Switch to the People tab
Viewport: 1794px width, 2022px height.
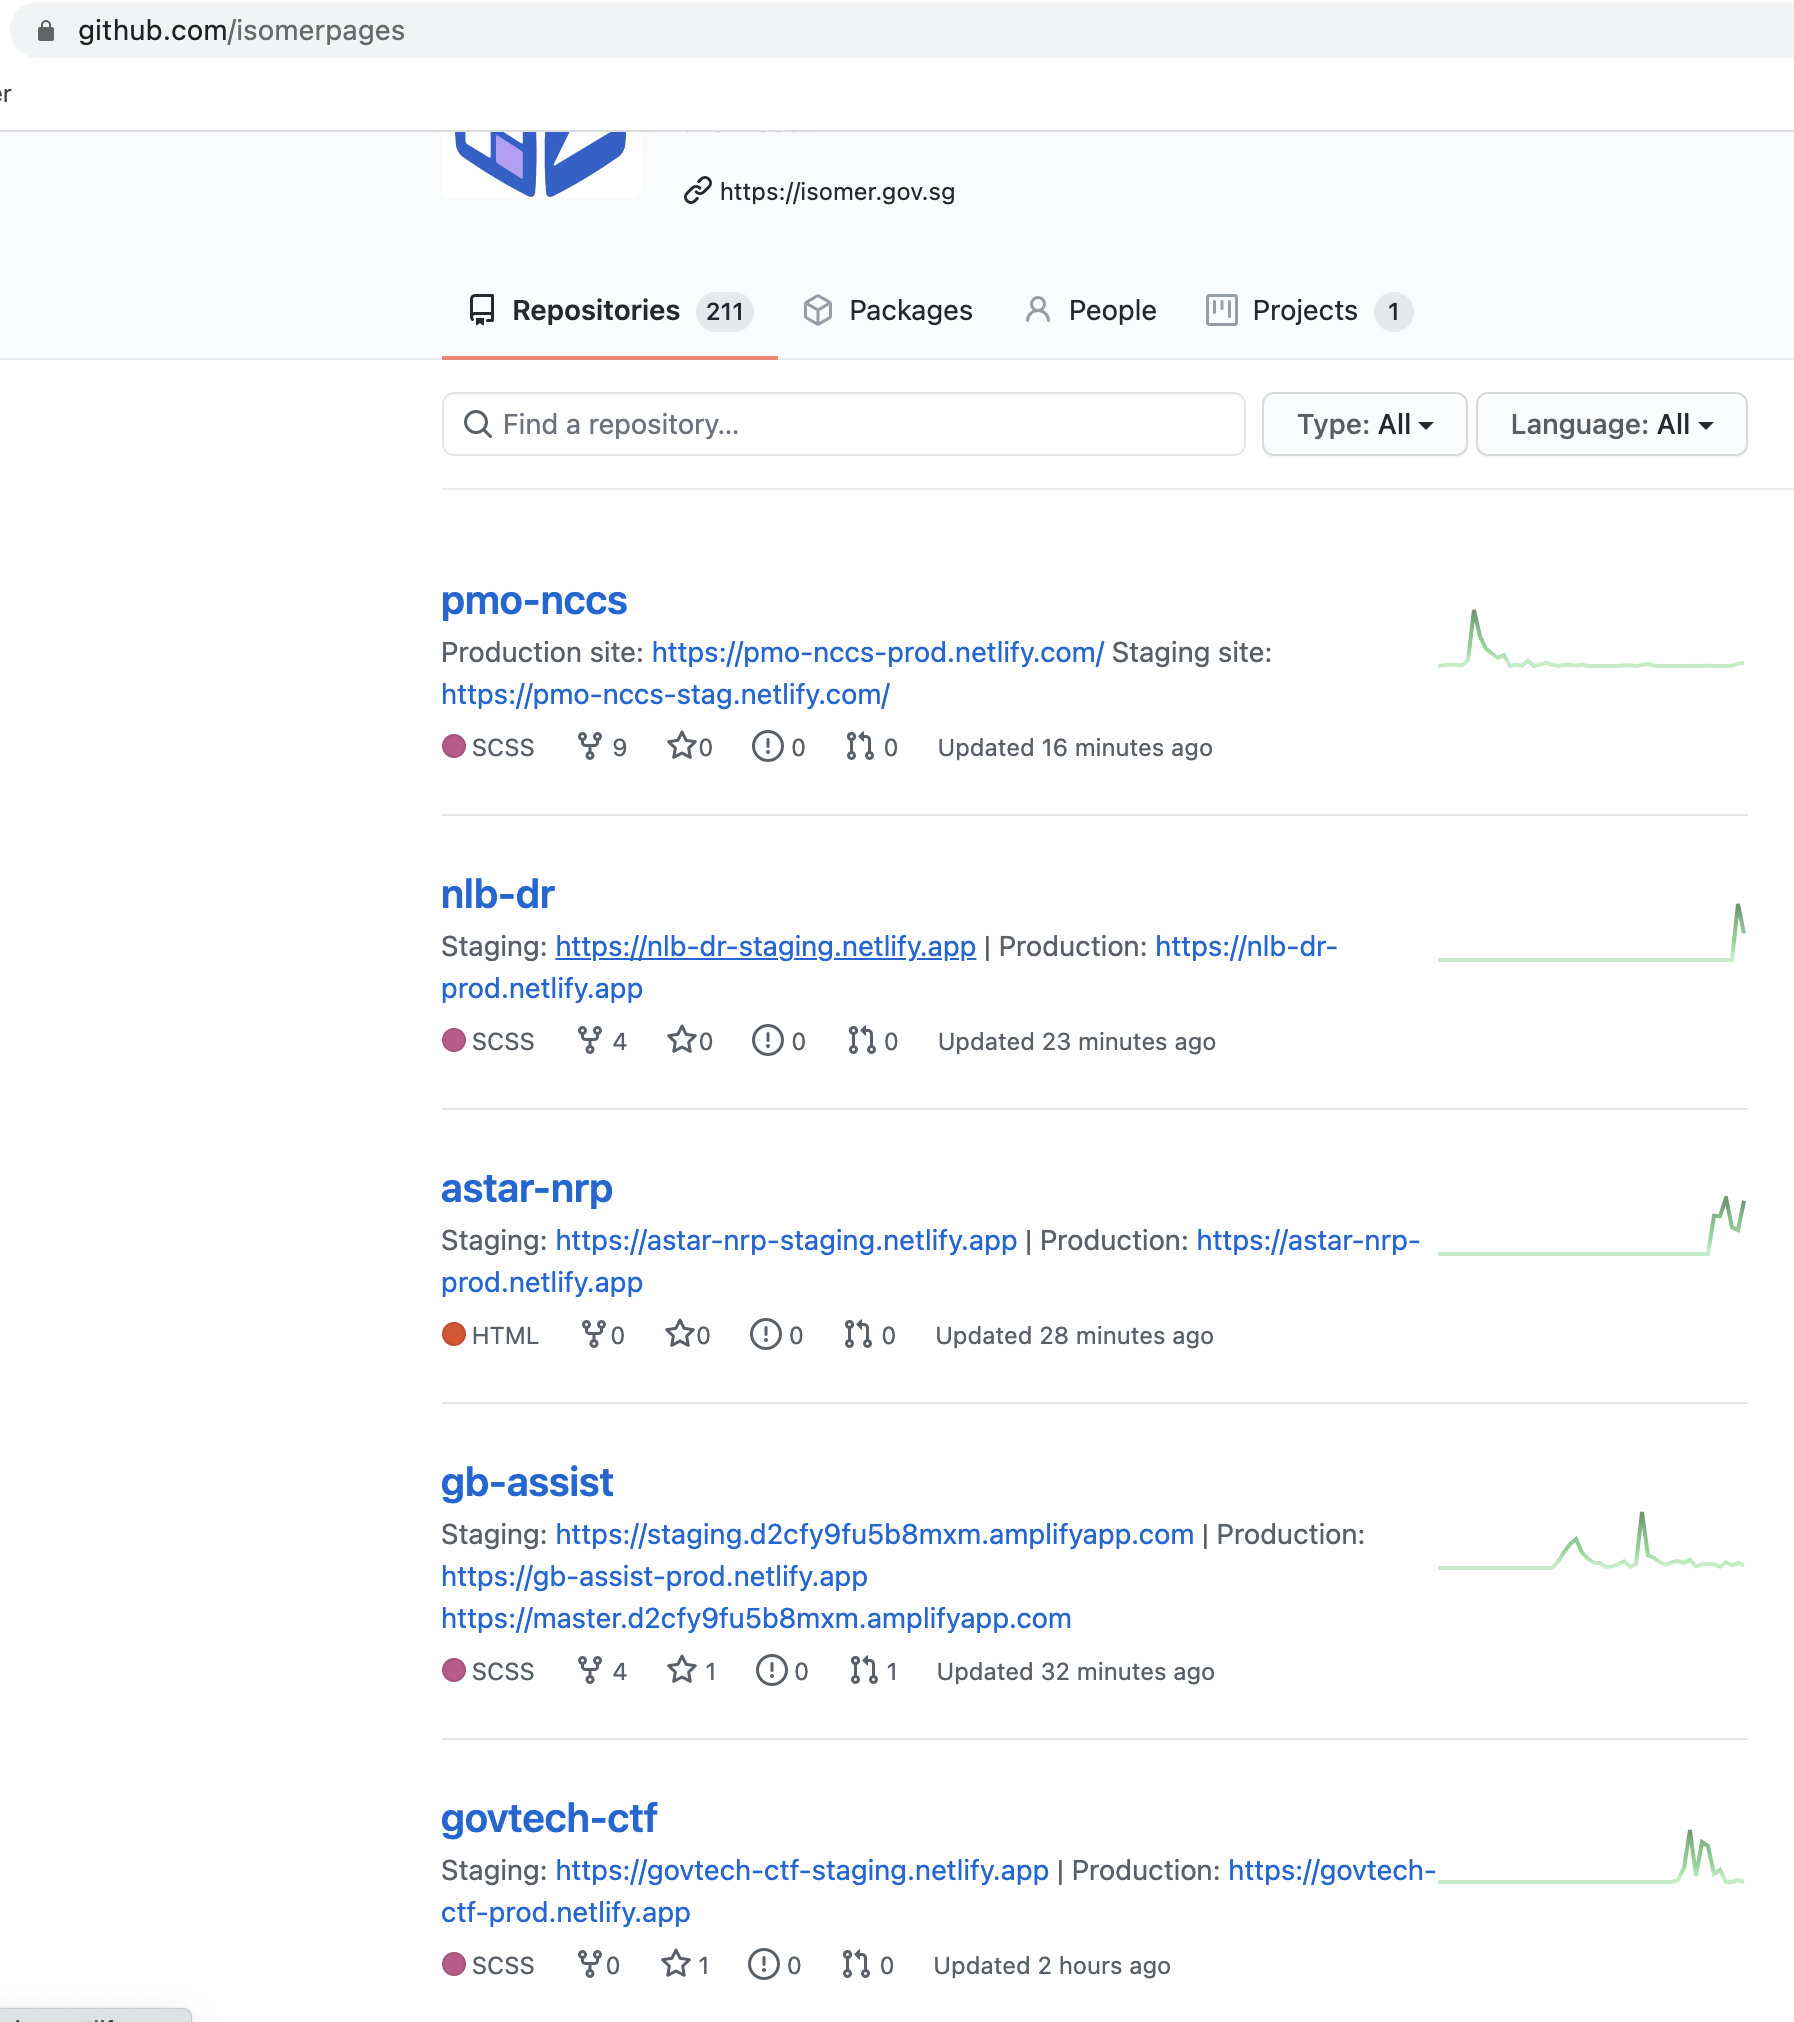[1091, 310]
